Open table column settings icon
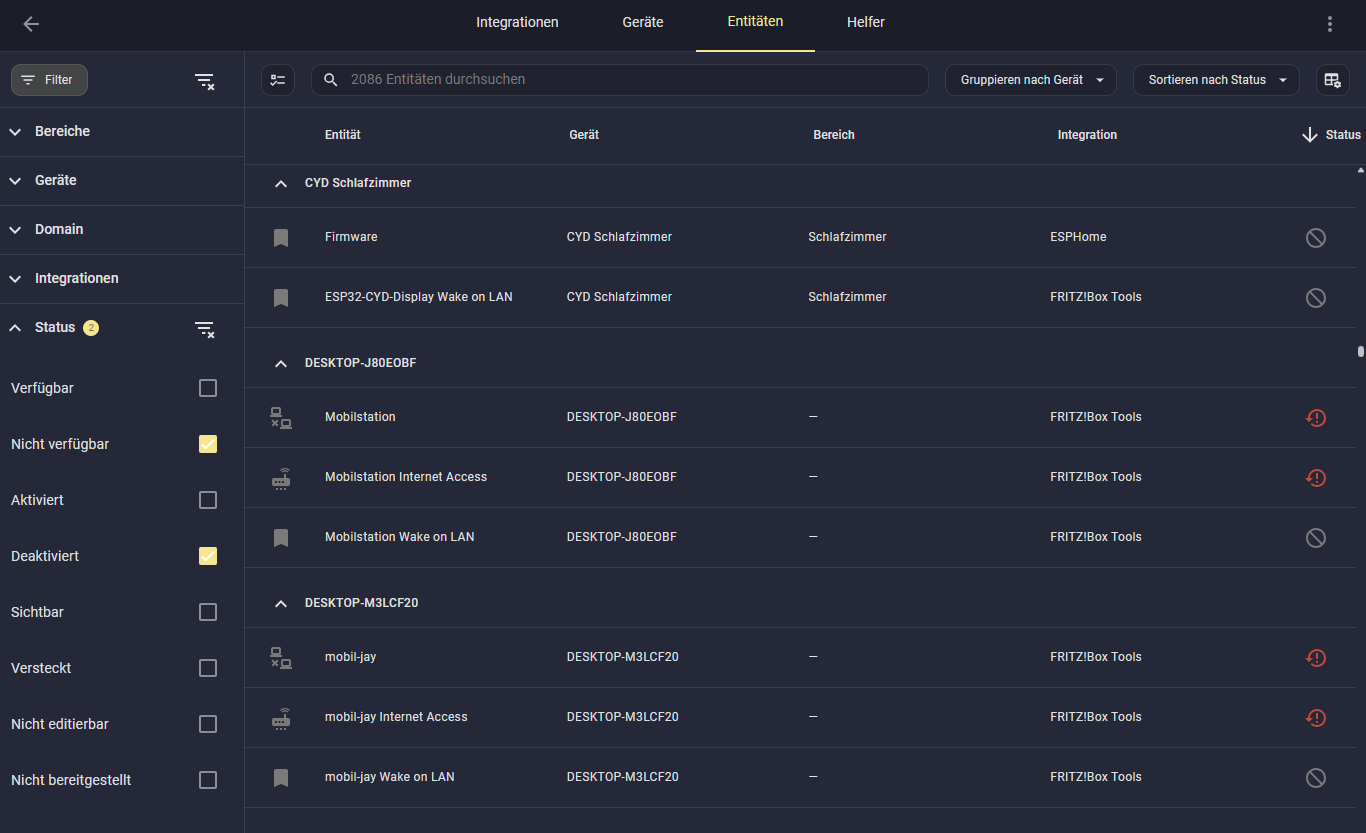This screenshot has height=833, width=1366. 1332,80
